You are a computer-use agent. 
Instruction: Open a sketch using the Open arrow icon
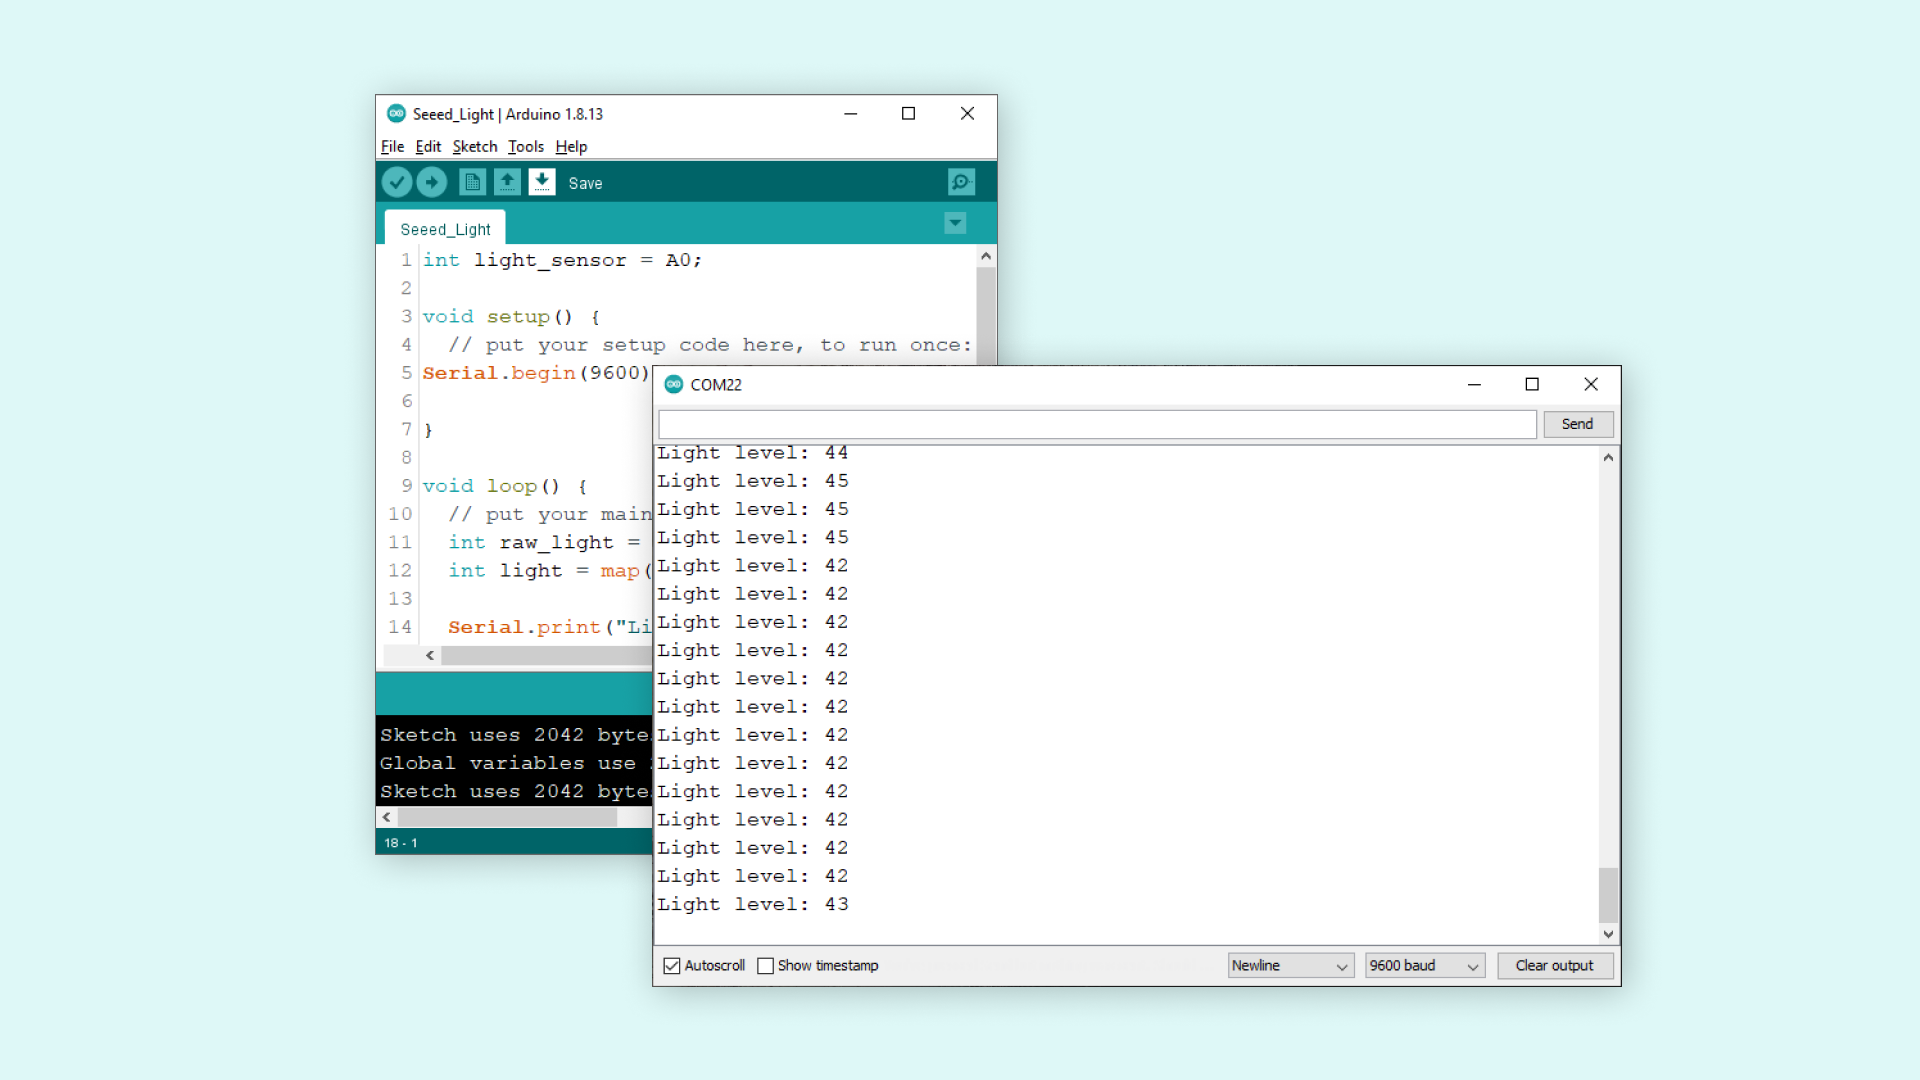point(507,182)
